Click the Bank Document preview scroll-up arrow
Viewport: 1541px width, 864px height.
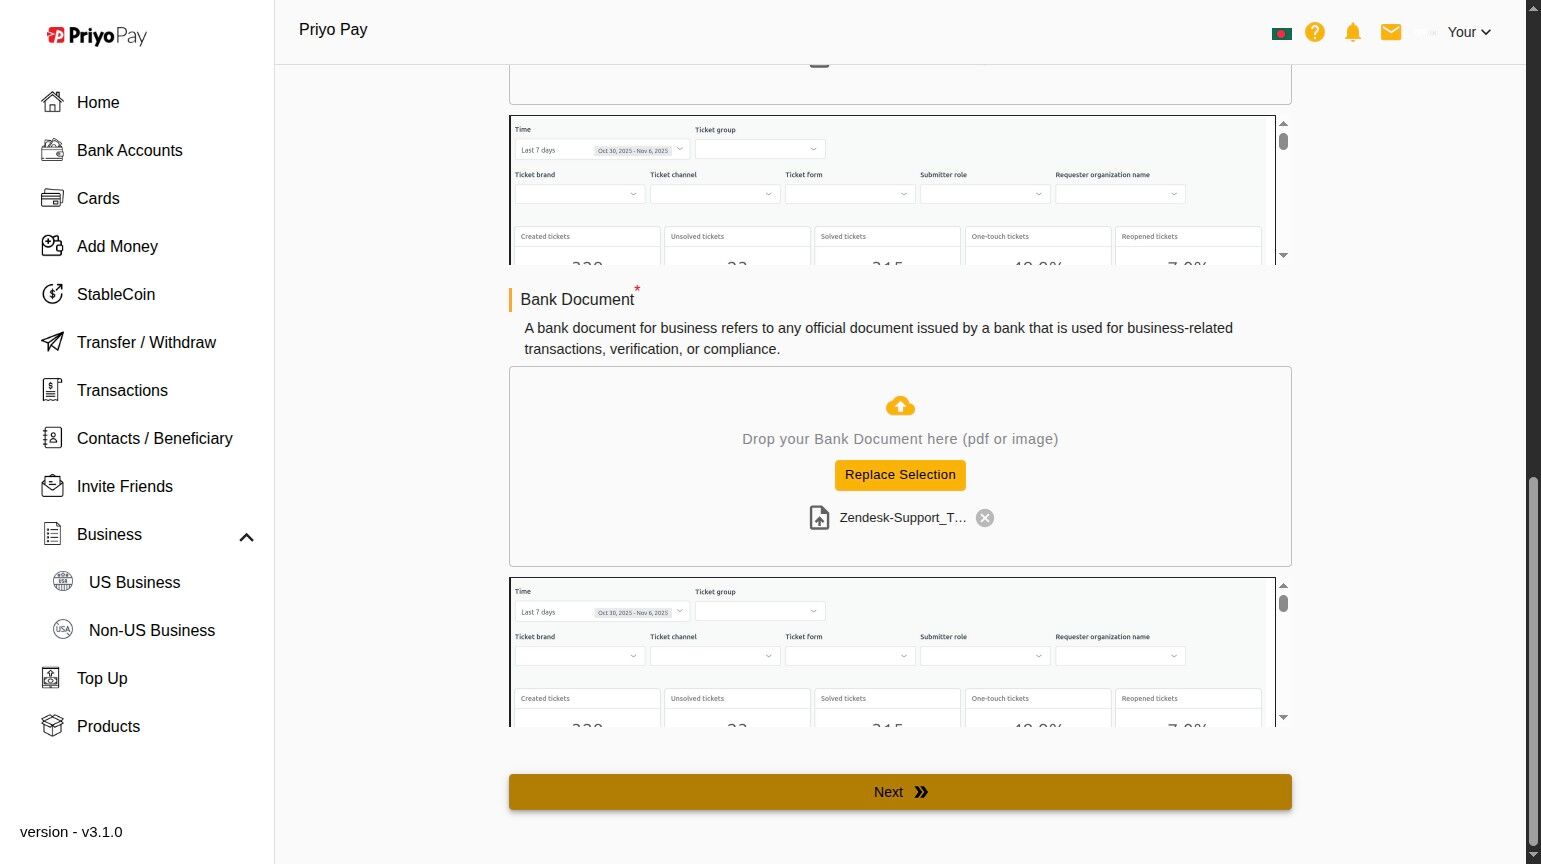pyautogui.click(x=1283, y=585)
